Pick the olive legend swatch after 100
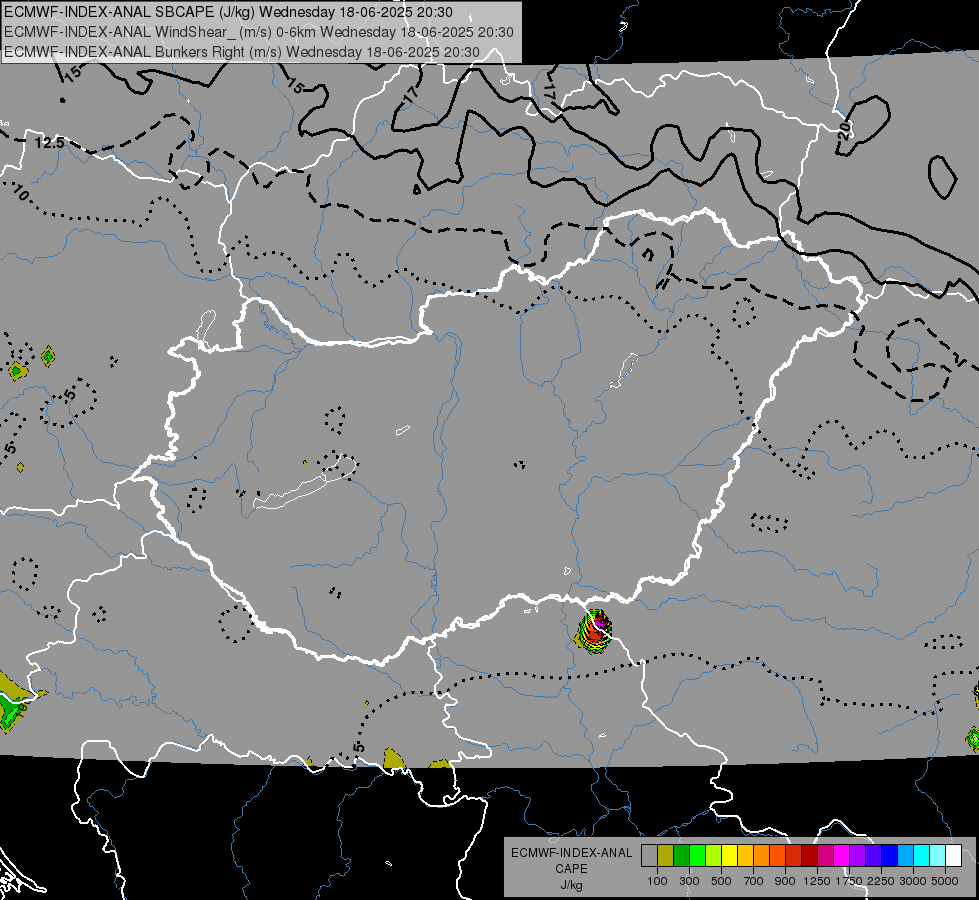 click(666, 856)
